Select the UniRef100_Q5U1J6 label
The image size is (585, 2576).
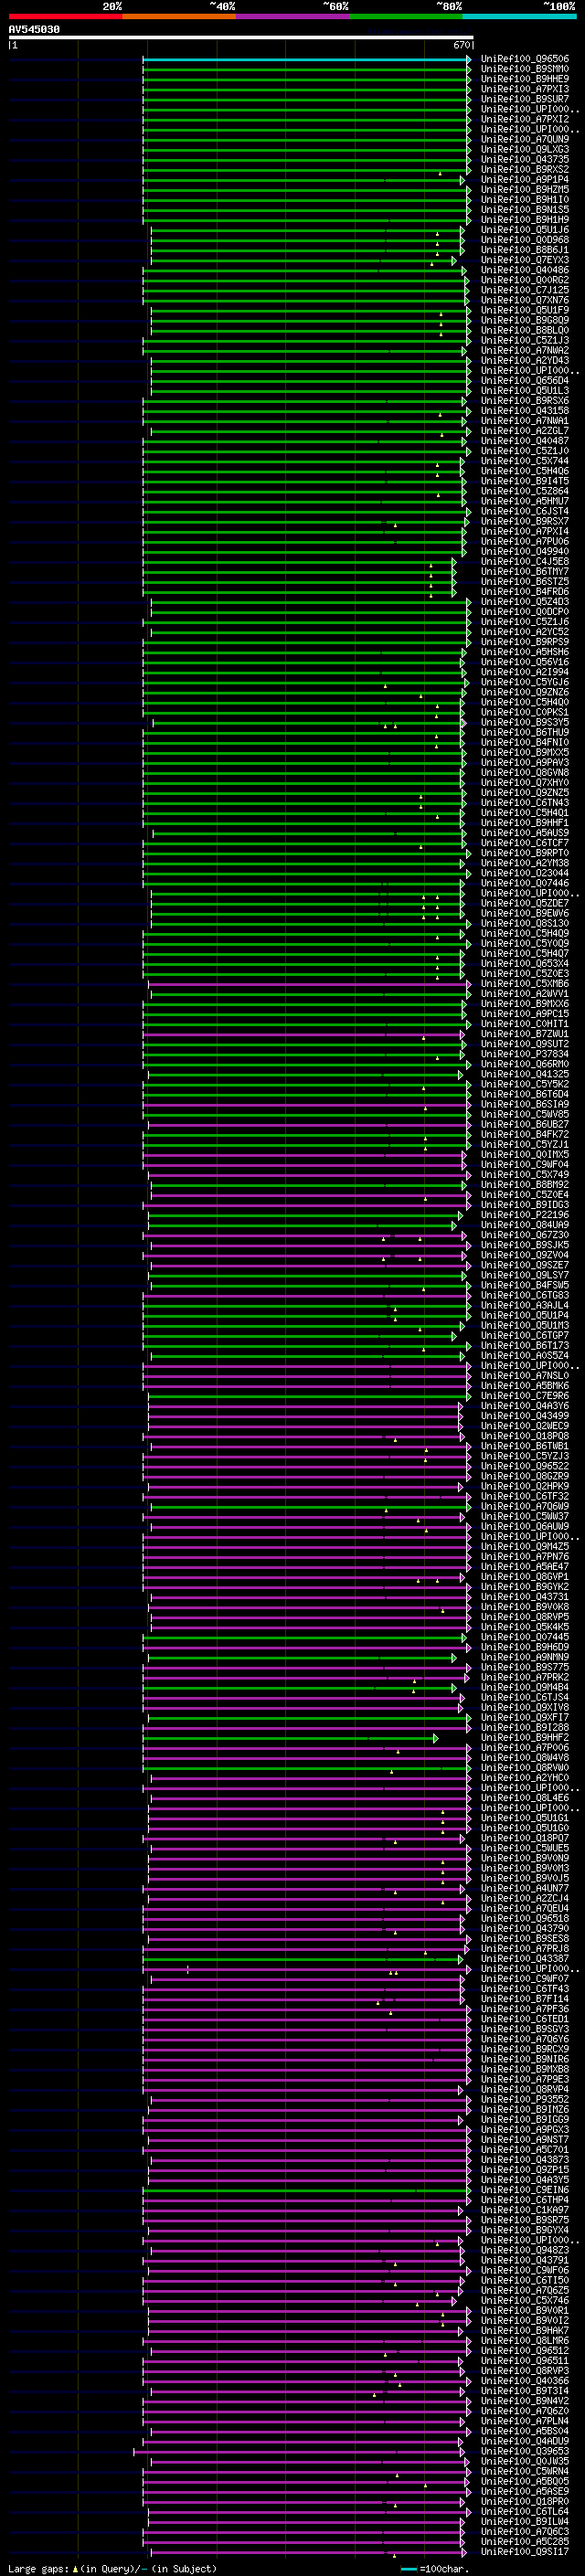coord(525,230)
